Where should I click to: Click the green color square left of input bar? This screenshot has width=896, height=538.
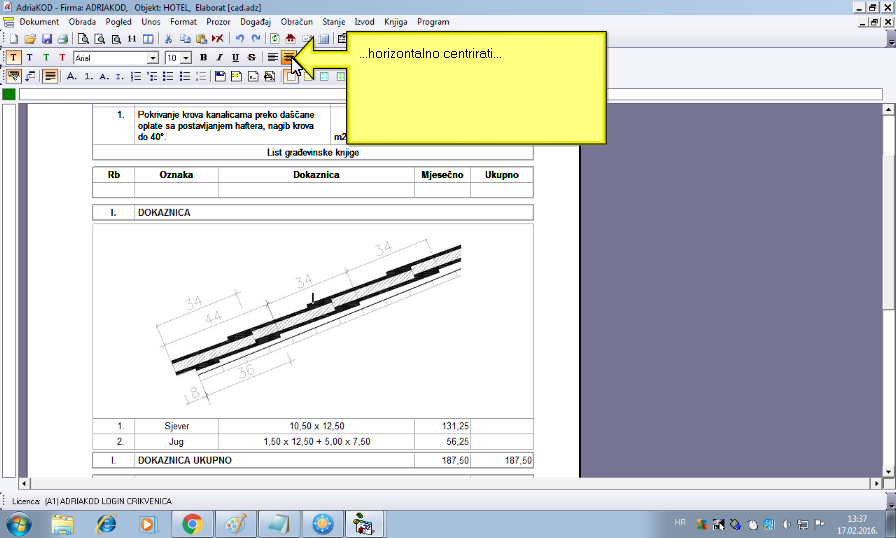click(9, 94)
